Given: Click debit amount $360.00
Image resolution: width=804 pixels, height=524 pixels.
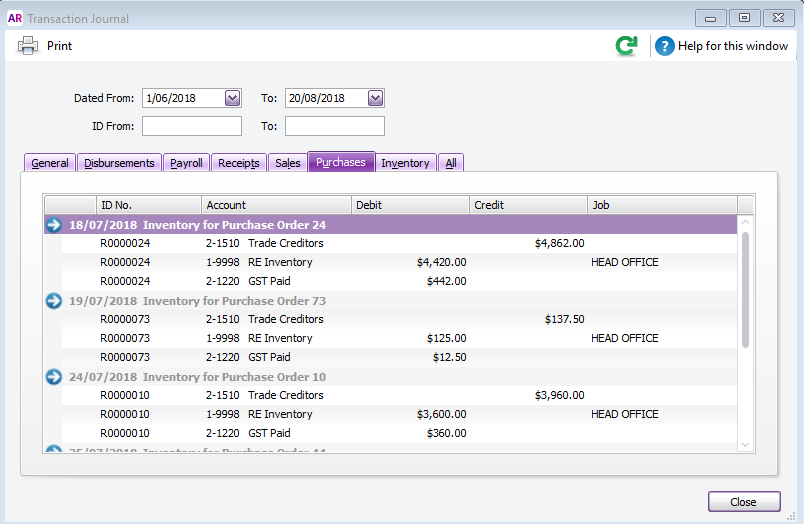Looking at the screenshot, I should 447,433.
